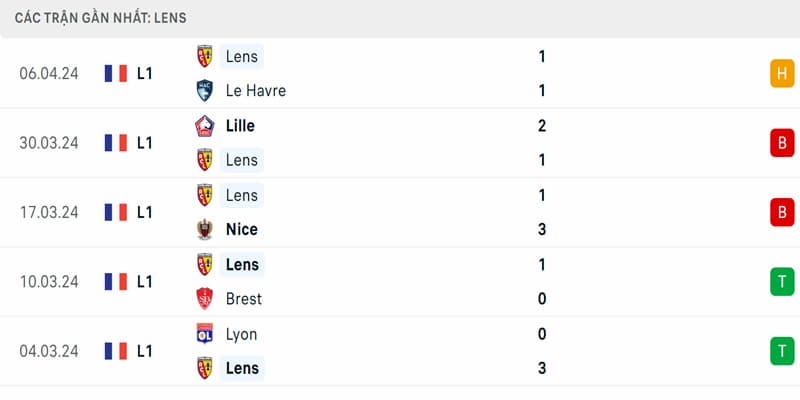Click red B badge for Lille match
Image resolution: width=800 pixels, height=400 pixels.
pos(782,143)
